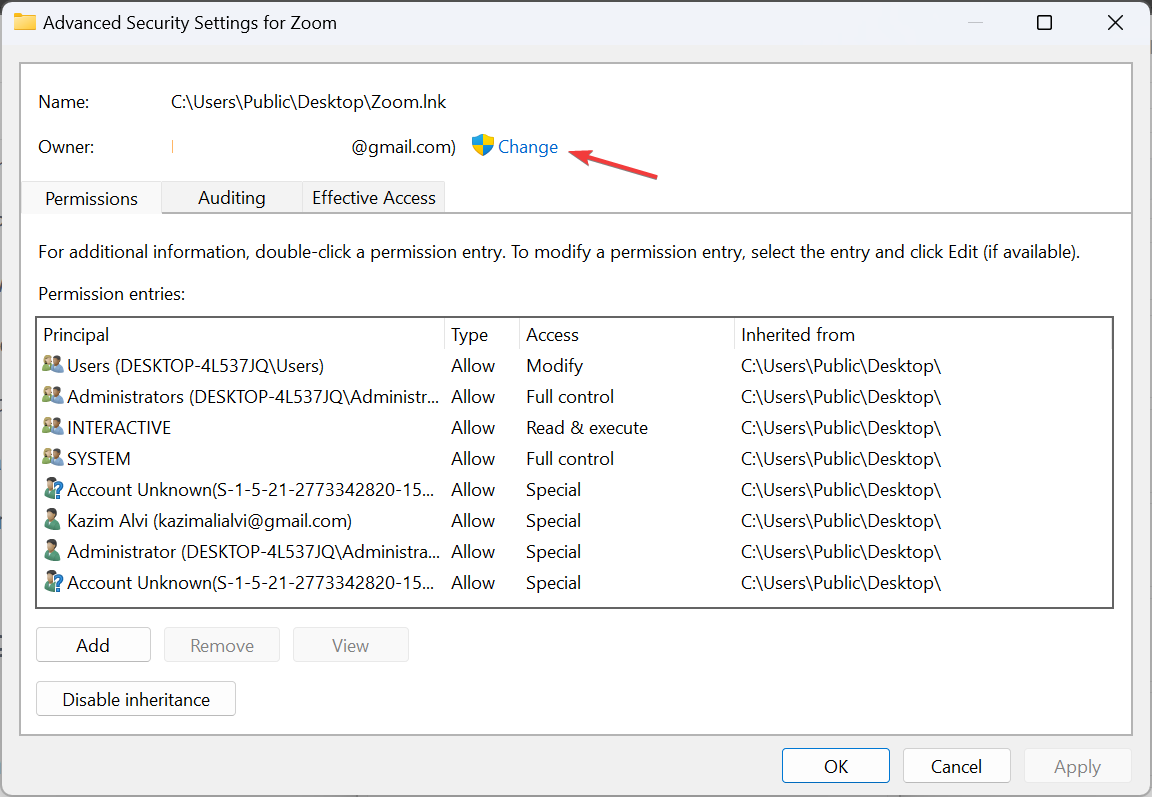1152x797 pixels.
Task: Click Modify access in Users row
Action: point(555,366)
